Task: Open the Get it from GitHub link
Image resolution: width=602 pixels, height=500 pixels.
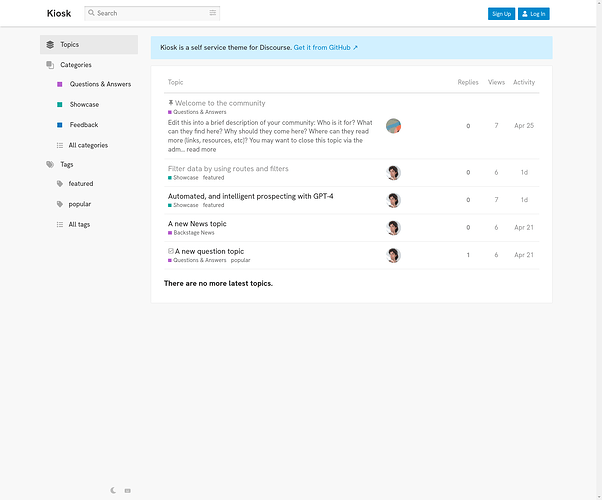Action: (x=325, y=47)
